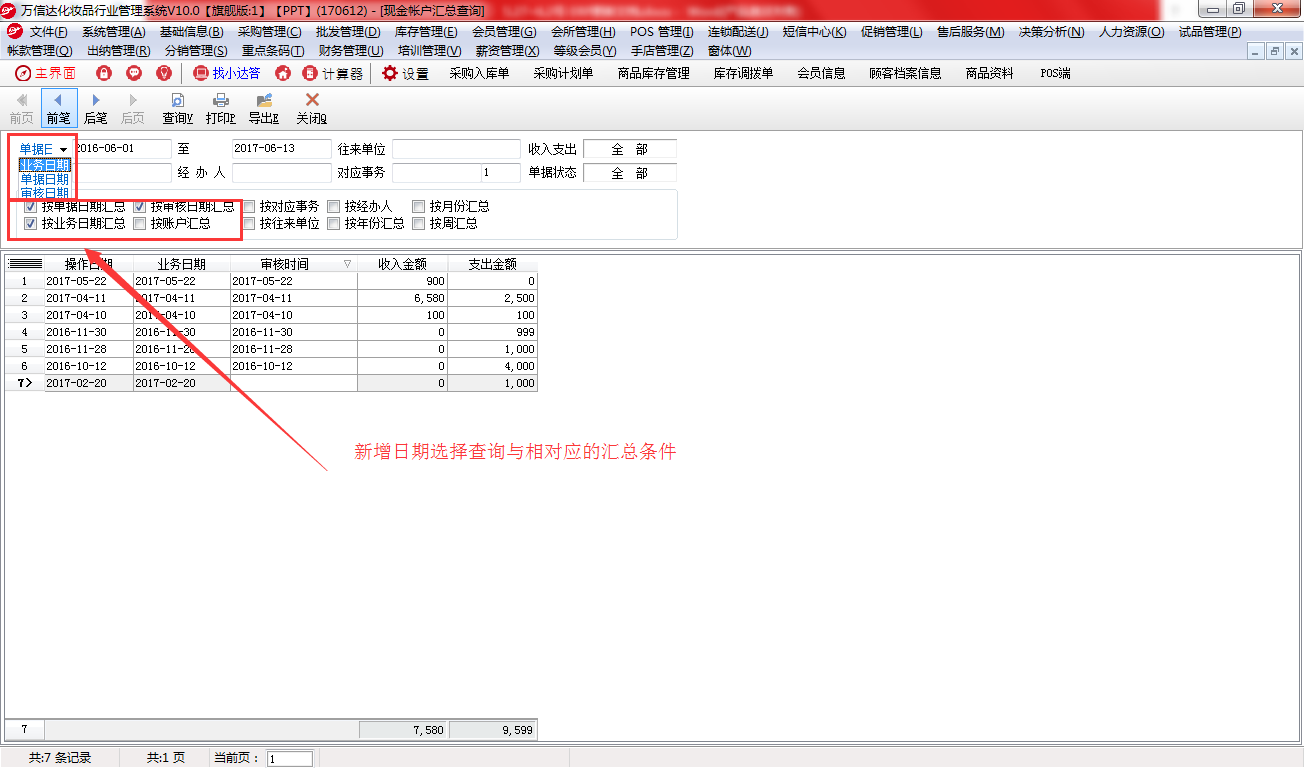Open 库存调拨单 shortcut
Screen dimensions: 1304x768
743,73
